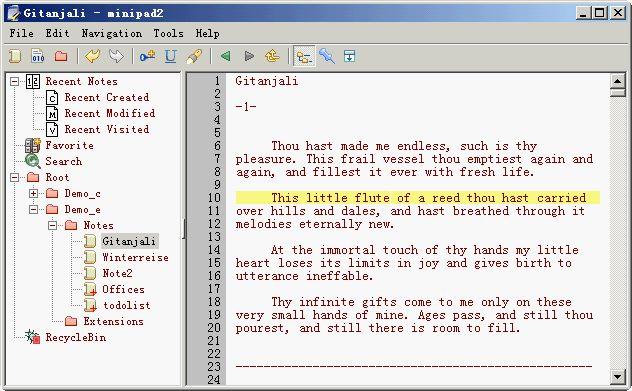Click the blue key with plus icon
This screenshot has width=632, height=391.
148,56
